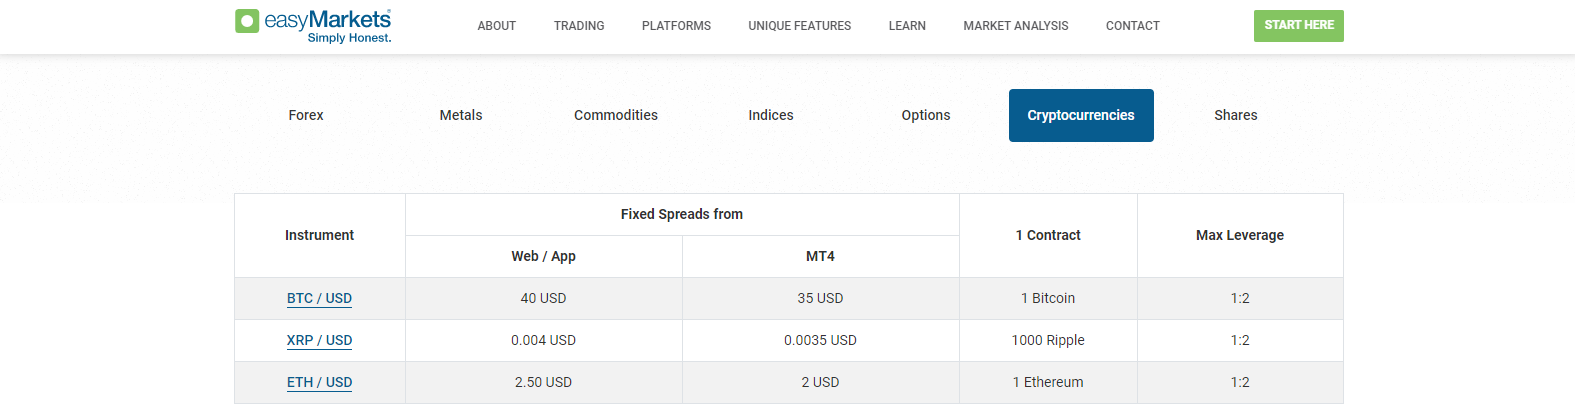Open the Market Analysis menu

click(x=1016, y=26)
